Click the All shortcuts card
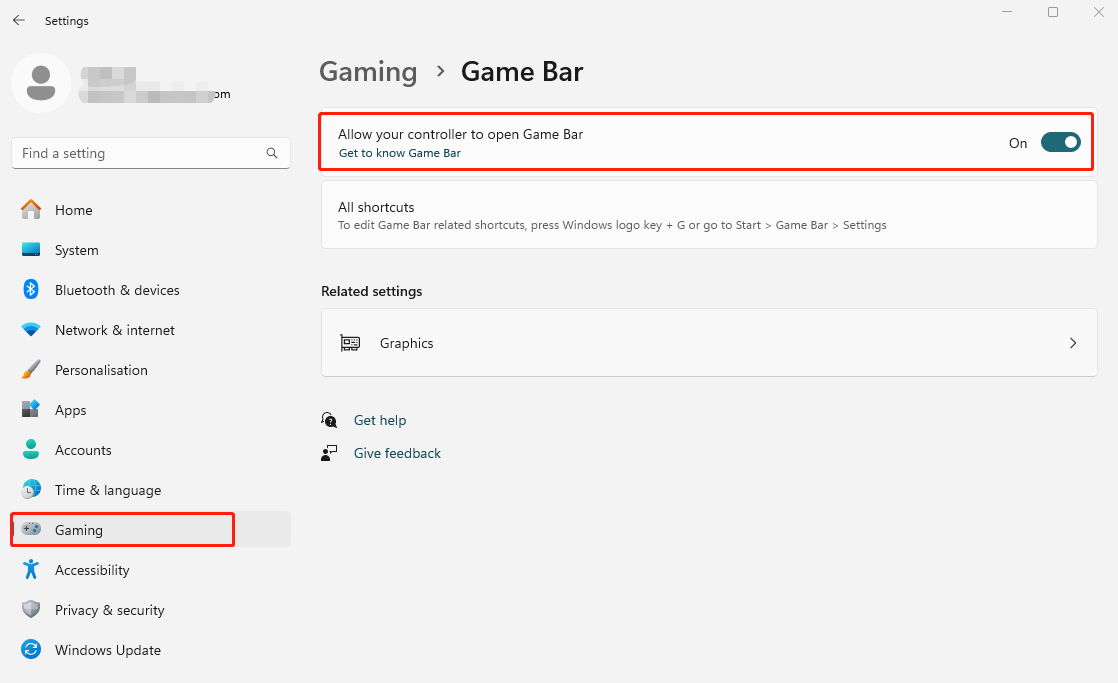Screen dimensions: 1118x683 coord(709,215)
